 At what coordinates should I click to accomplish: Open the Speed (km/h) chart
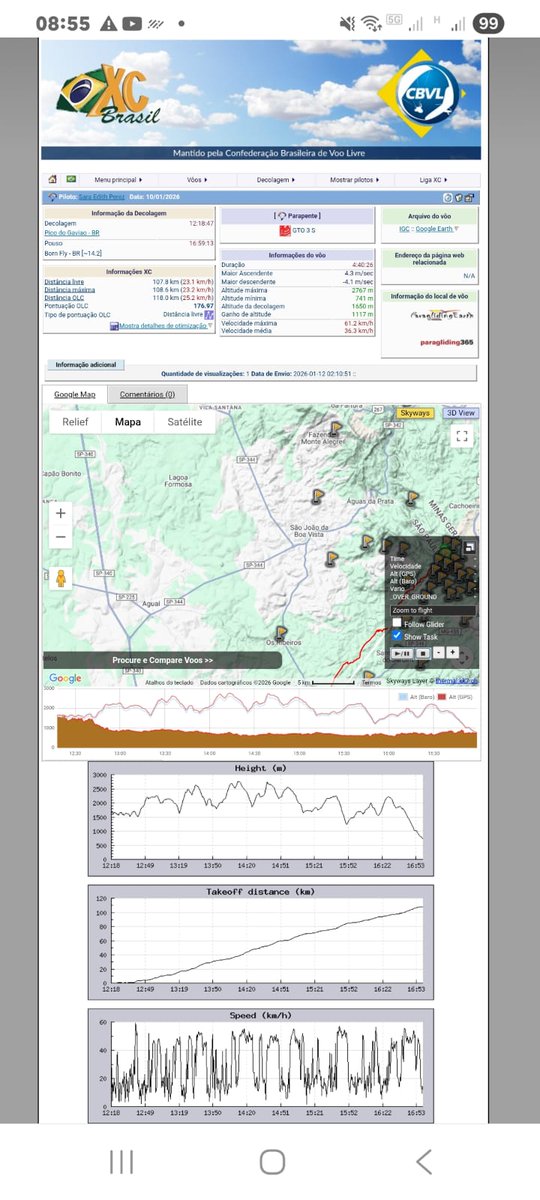(261, 1066)
